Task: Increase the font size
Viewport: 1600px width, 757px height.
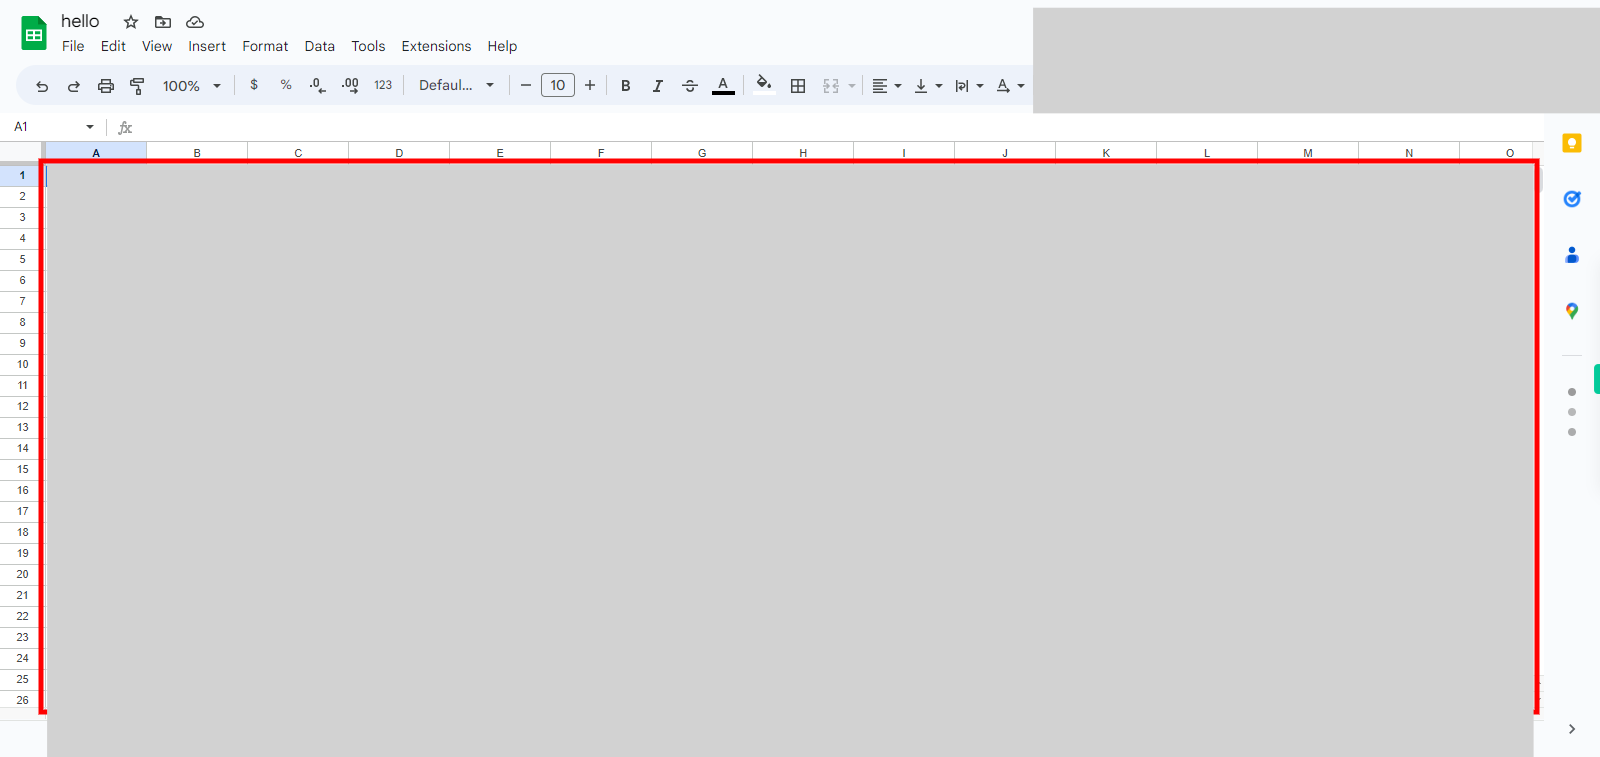Action: tap(590, 85)
